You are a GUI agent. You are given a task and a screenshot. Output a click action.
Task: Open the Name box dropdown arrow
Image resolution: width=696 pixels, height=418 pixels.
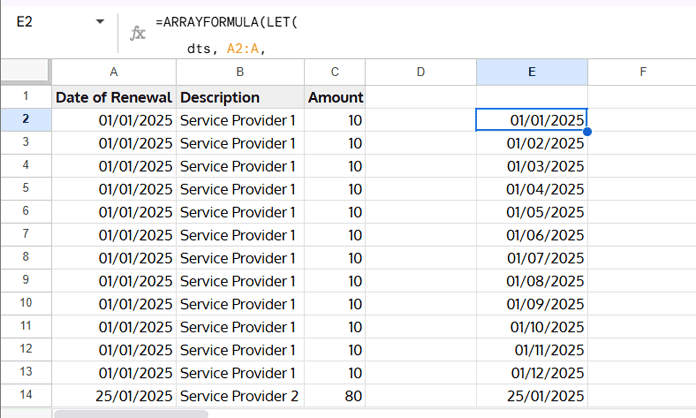100,22
